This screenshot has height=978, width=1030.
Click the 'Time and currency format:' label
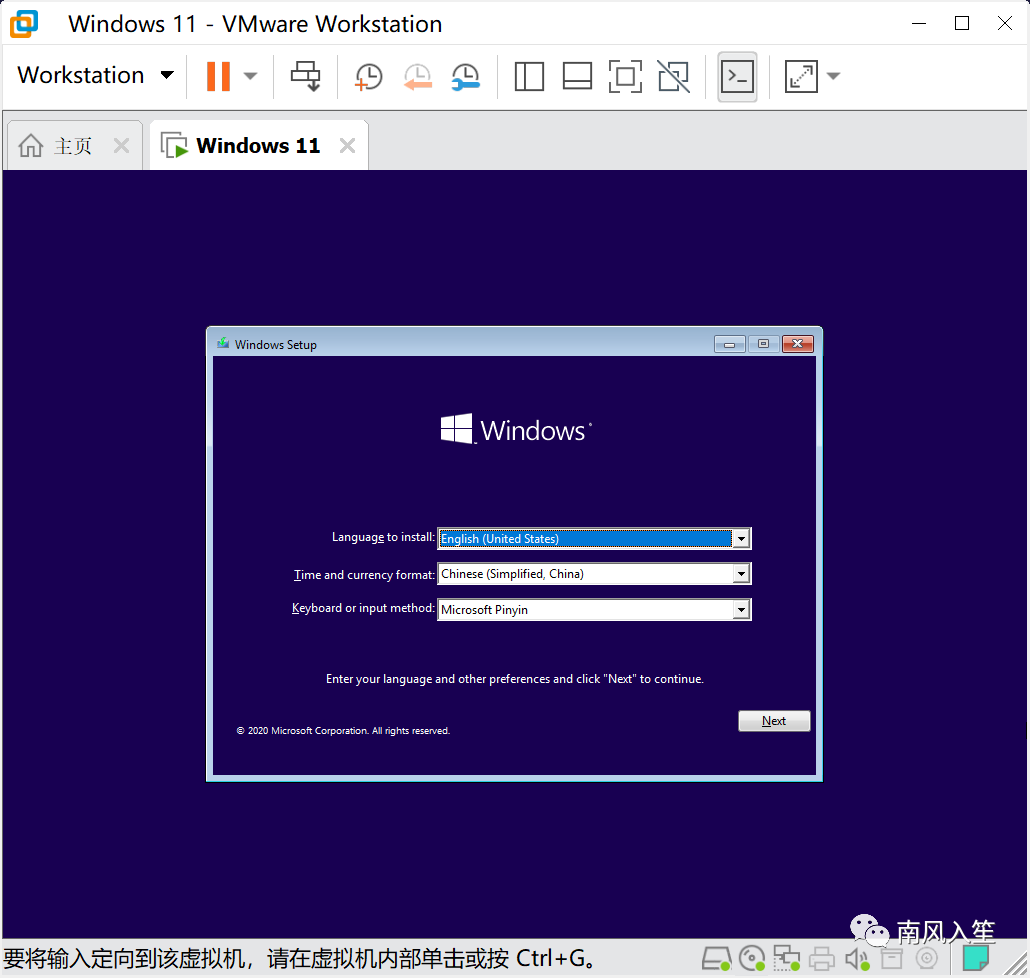point(364,575)
